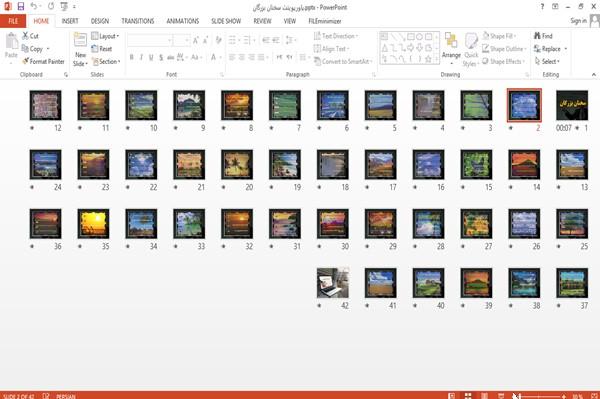Screen dimensions: 600x399
Task: Toggle Justify paragraph alignment
Action: click(261, 57)
